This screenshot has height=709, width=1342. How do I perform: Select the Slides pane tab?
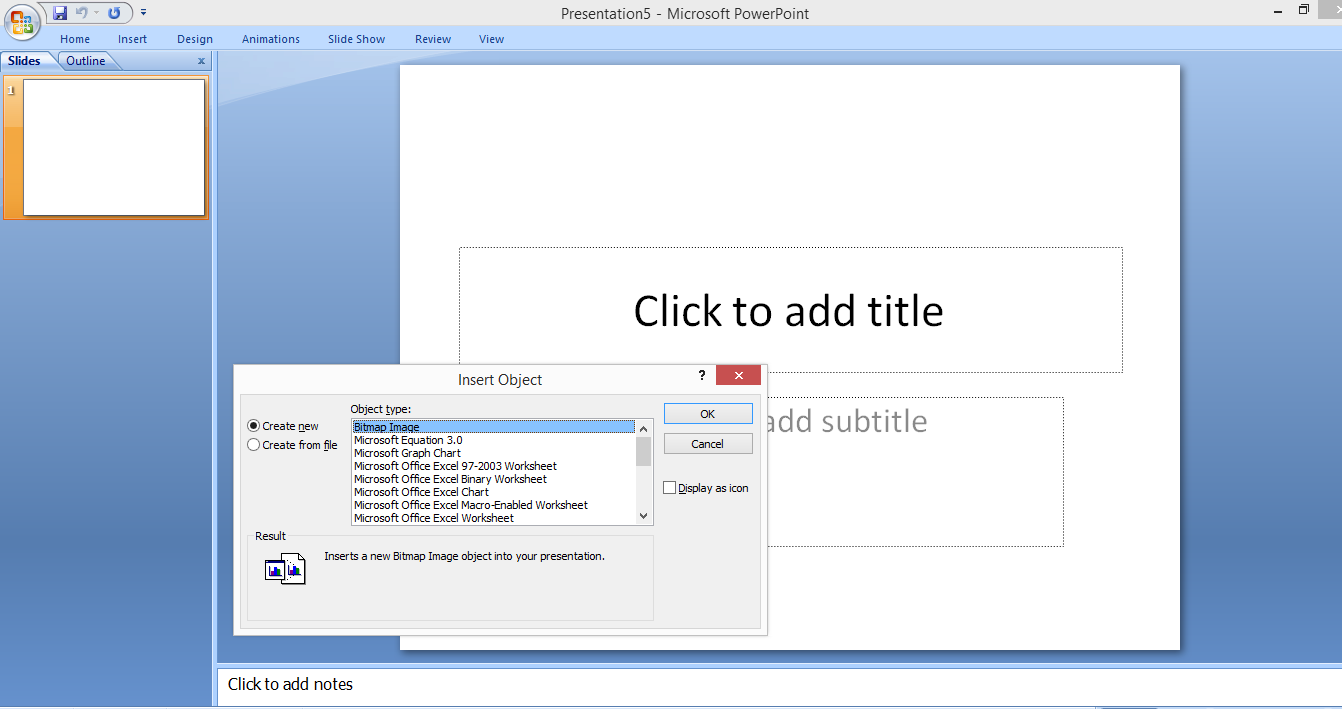pos(25,61)
